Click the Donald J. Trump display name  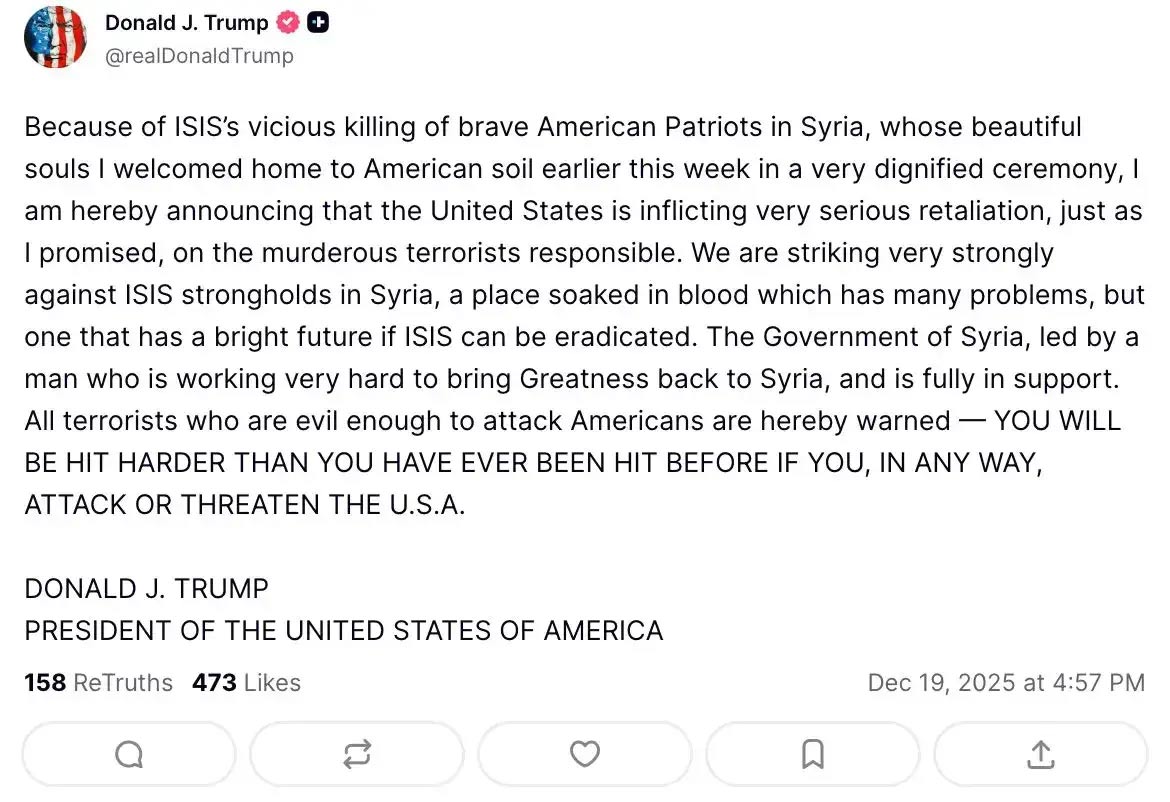(186, 23)
